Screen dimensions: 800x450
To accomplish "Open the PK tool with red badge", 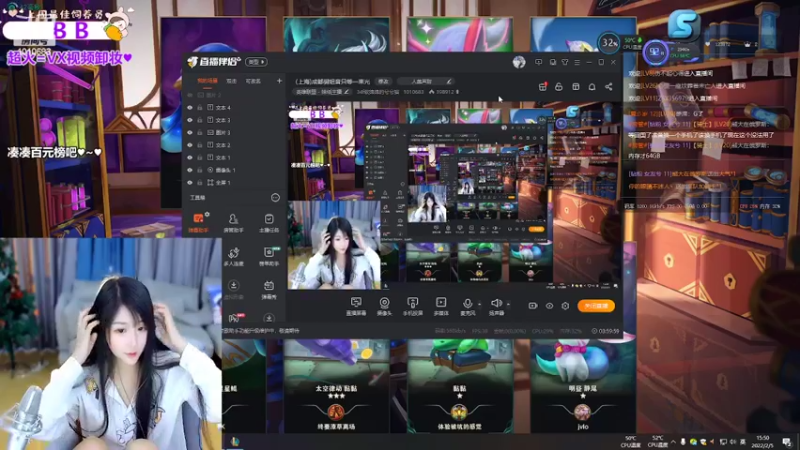I will click(234, 318).
